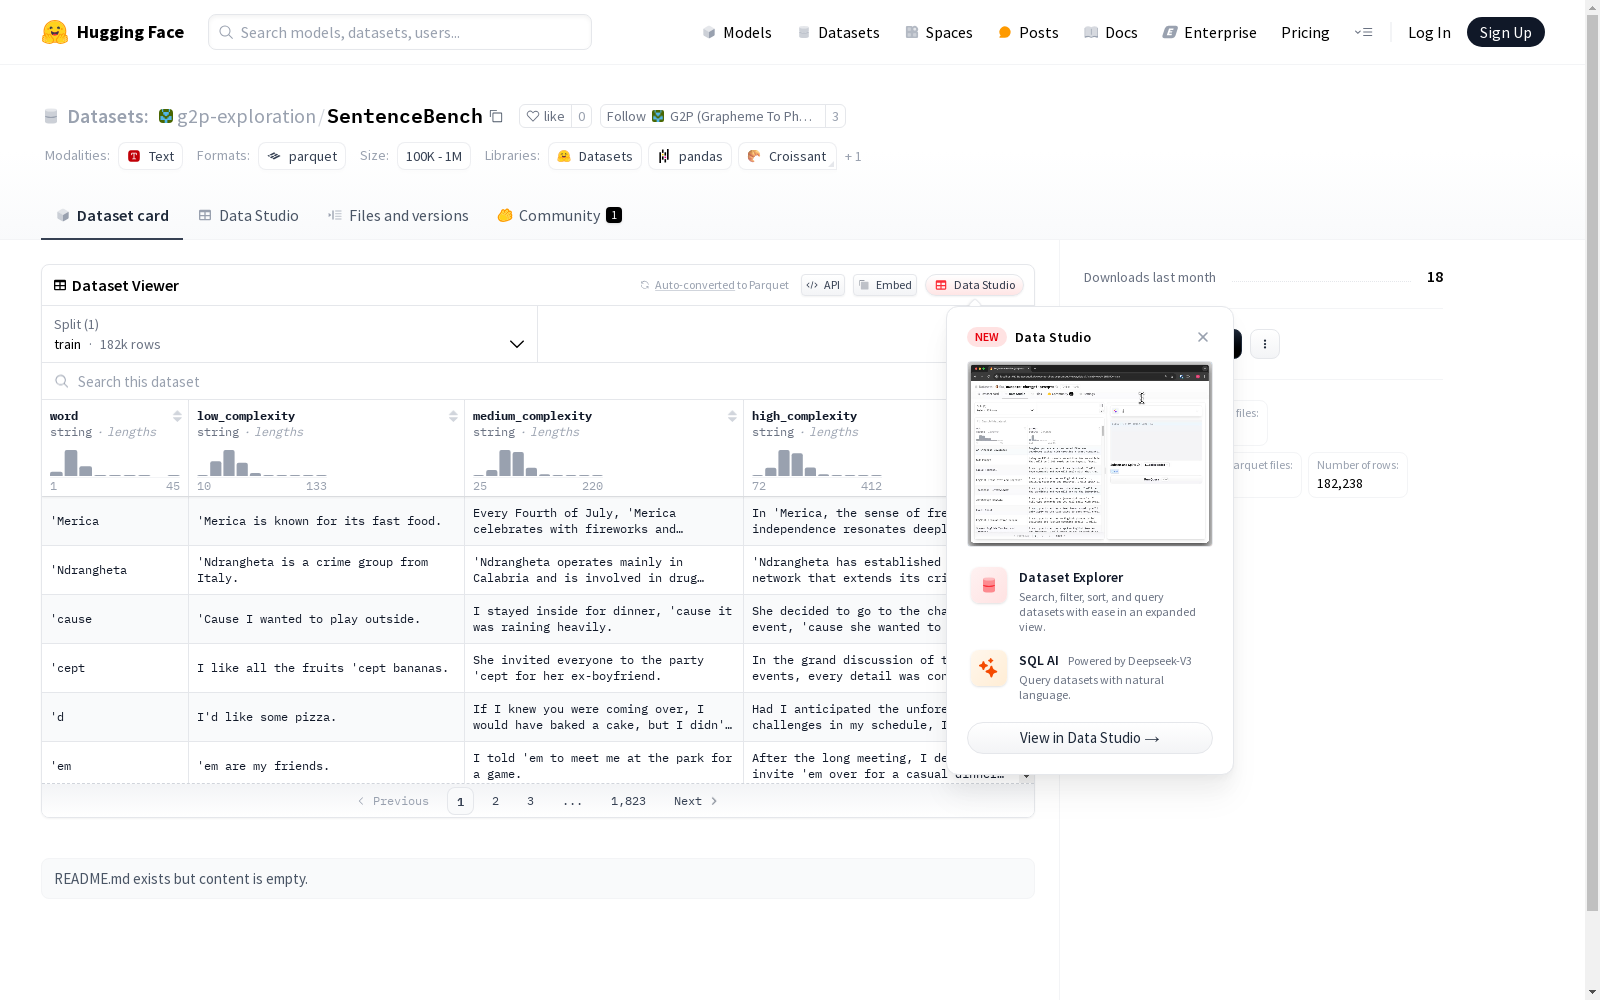This screenshot has width=1600, height=1000.
Task: Focus the main search models field
Action: pyautogui.click(x=400, y=32)
